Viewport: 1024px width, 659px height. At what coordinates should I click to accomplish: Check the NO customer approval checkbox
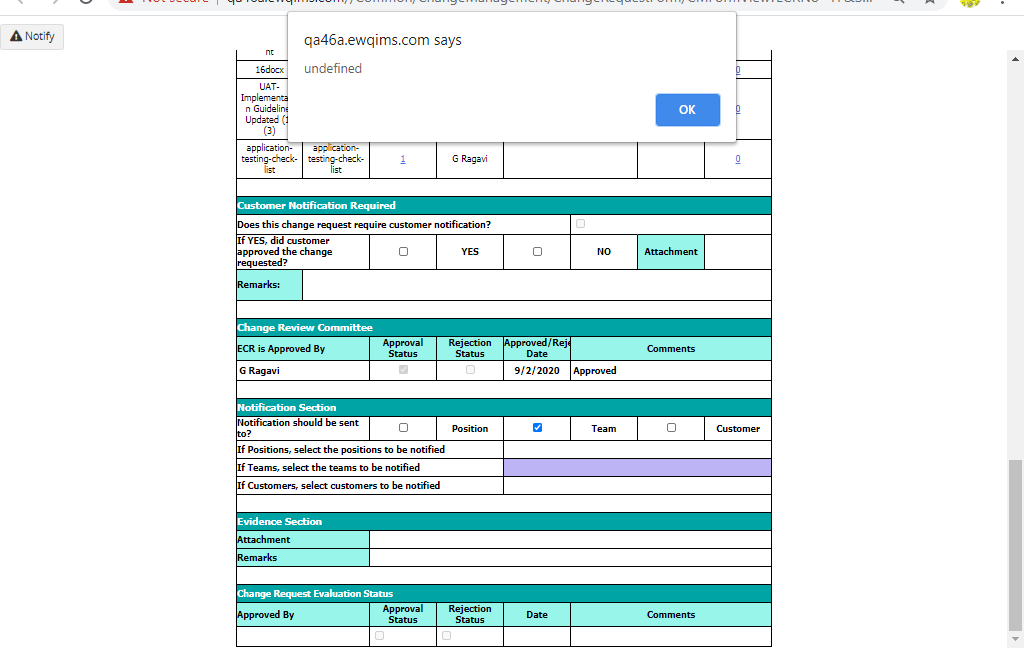point(537,251)
